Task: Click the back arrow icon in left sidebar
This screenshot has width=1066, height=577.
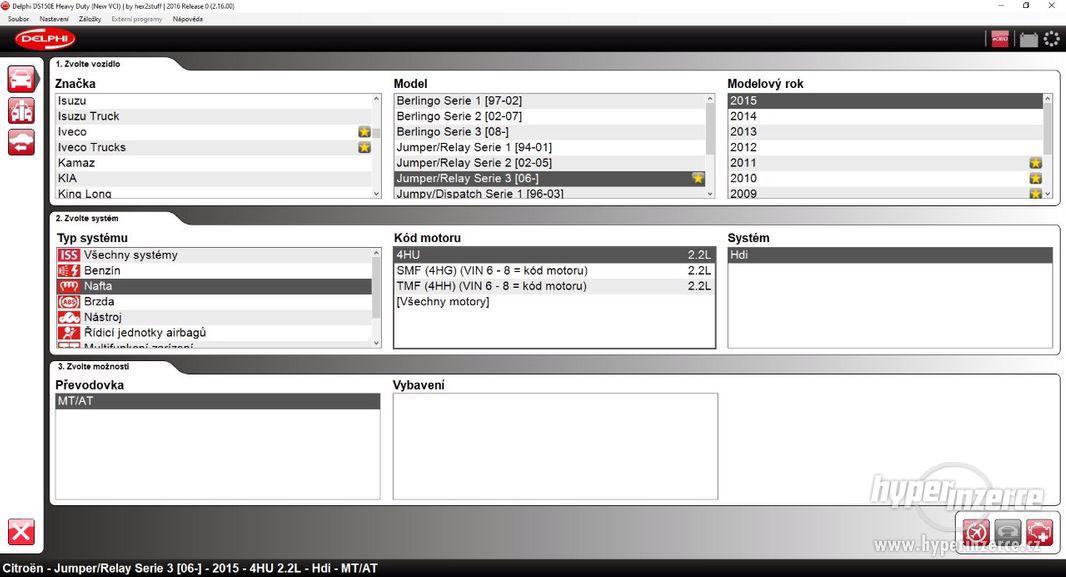Action: (x=21, y=142)
